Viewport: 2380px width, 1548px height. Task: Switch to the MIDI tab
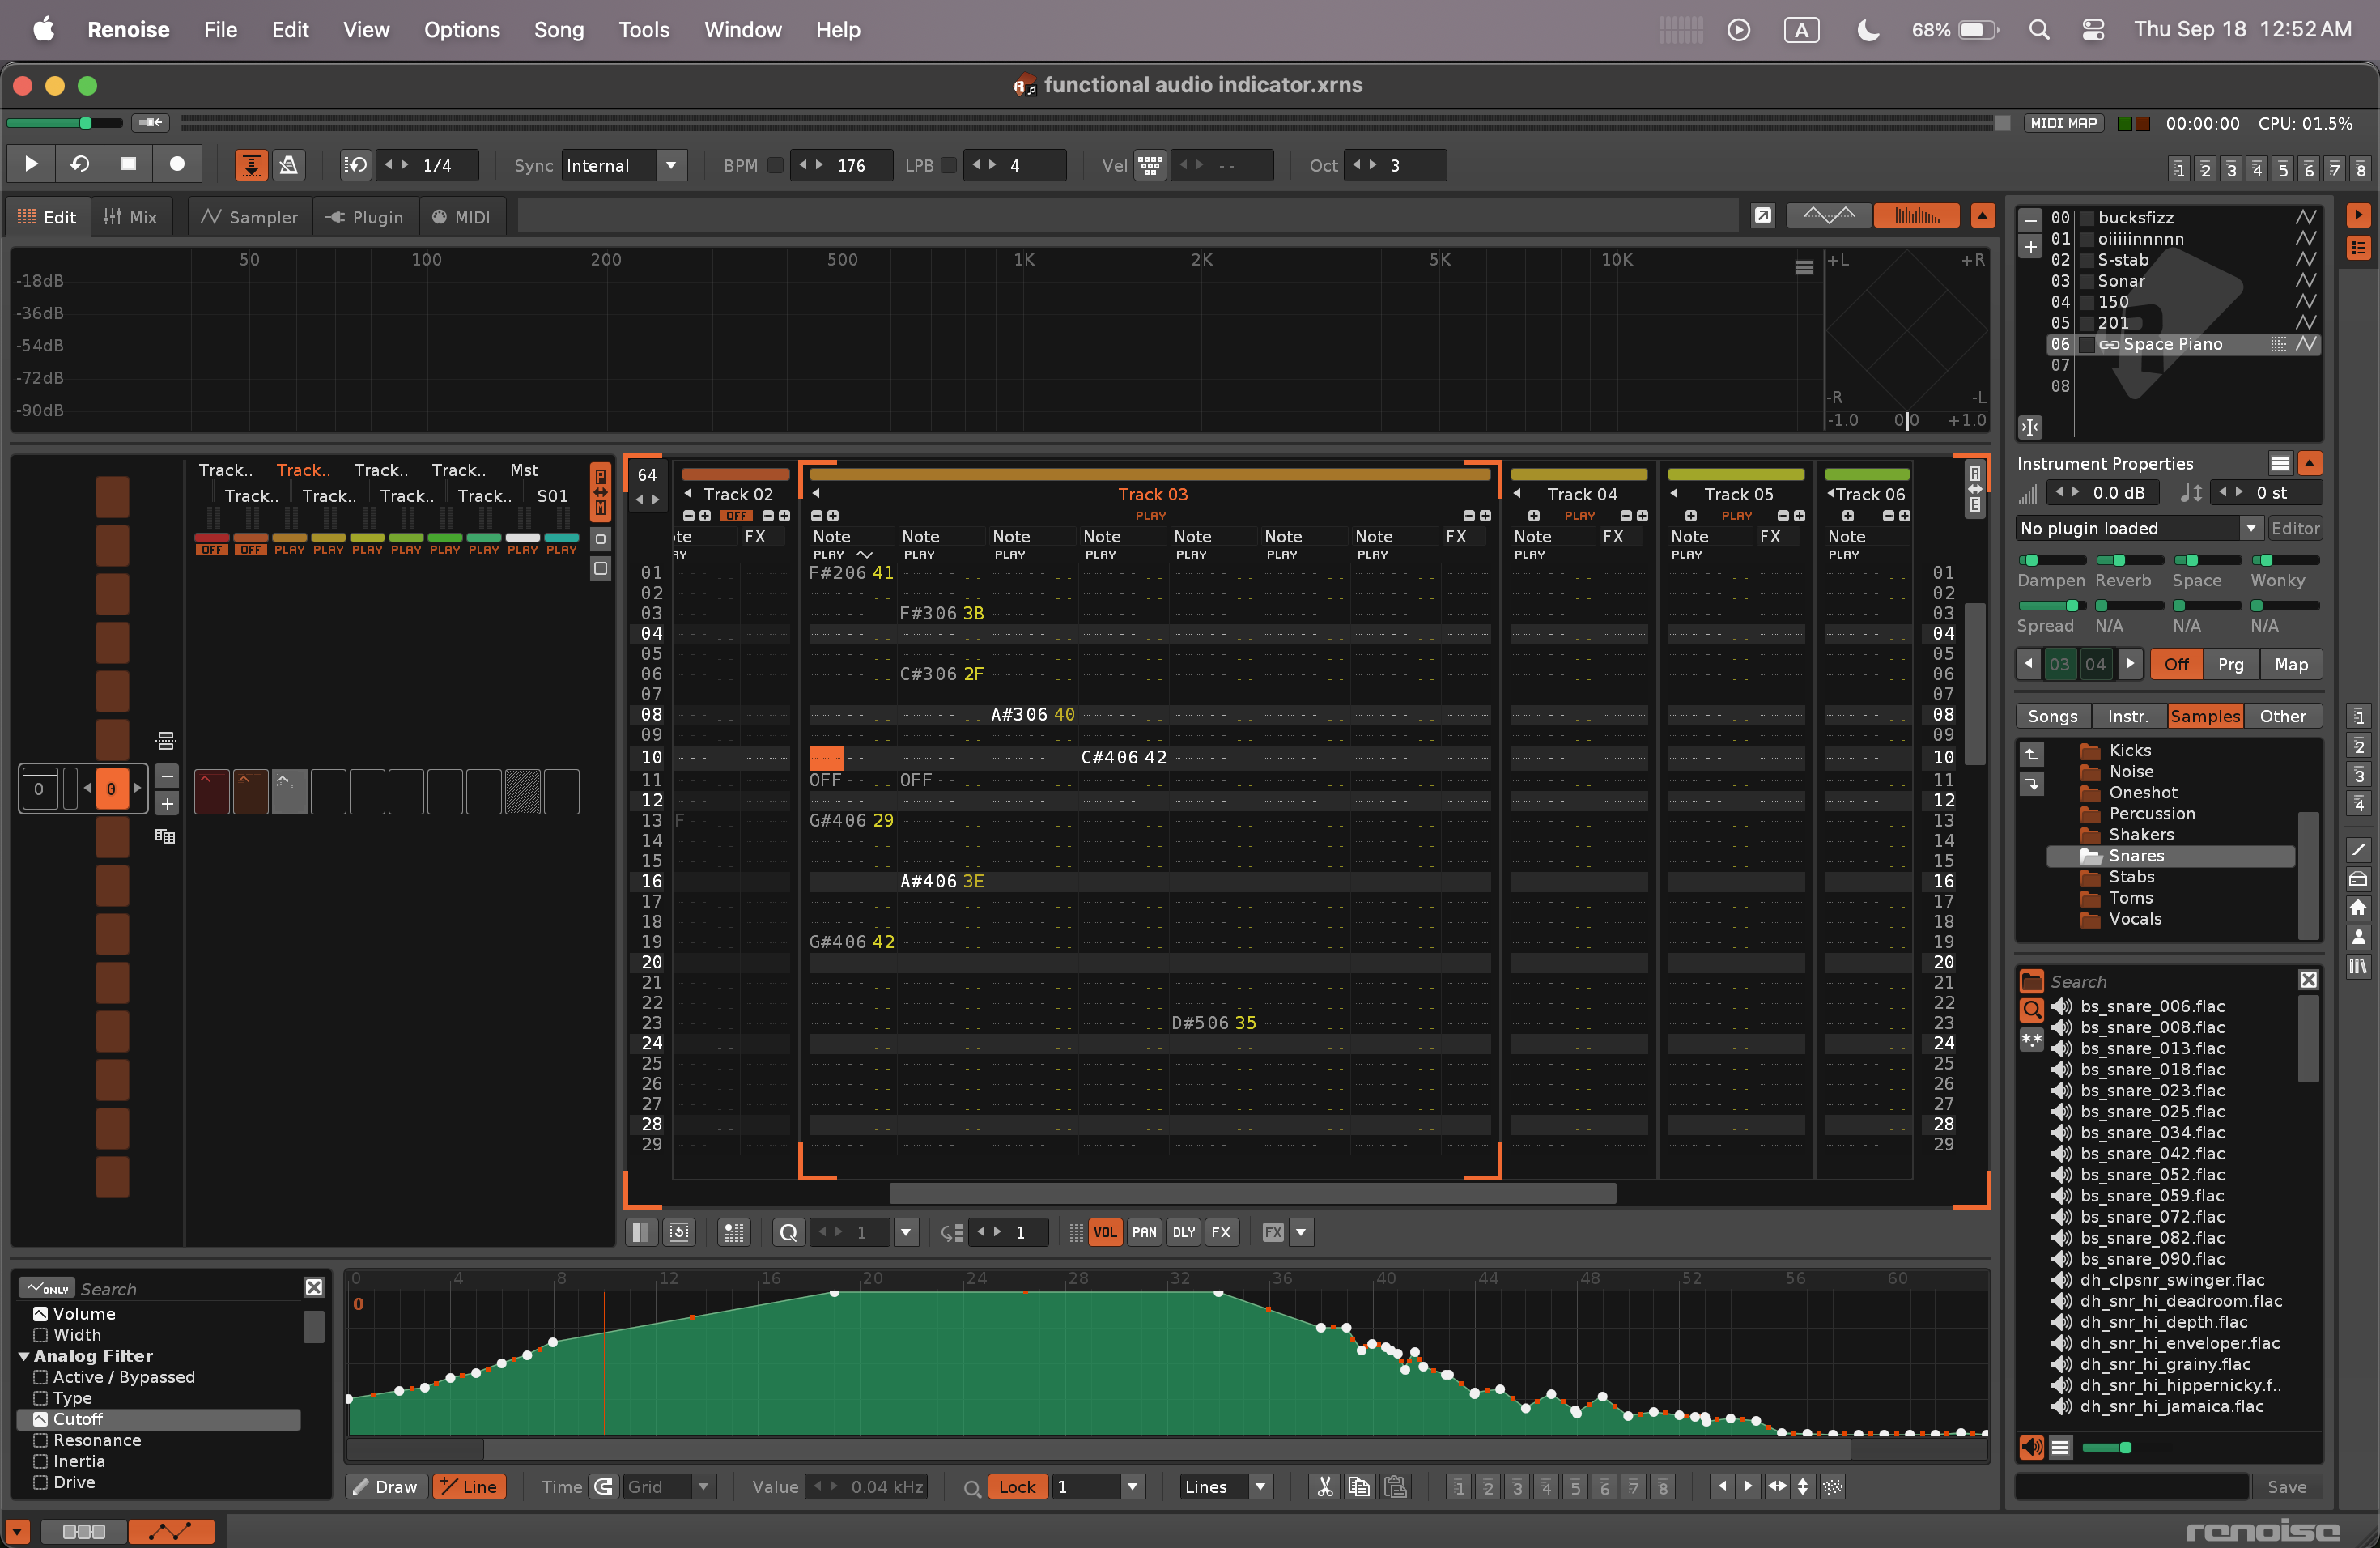point(461,217)
